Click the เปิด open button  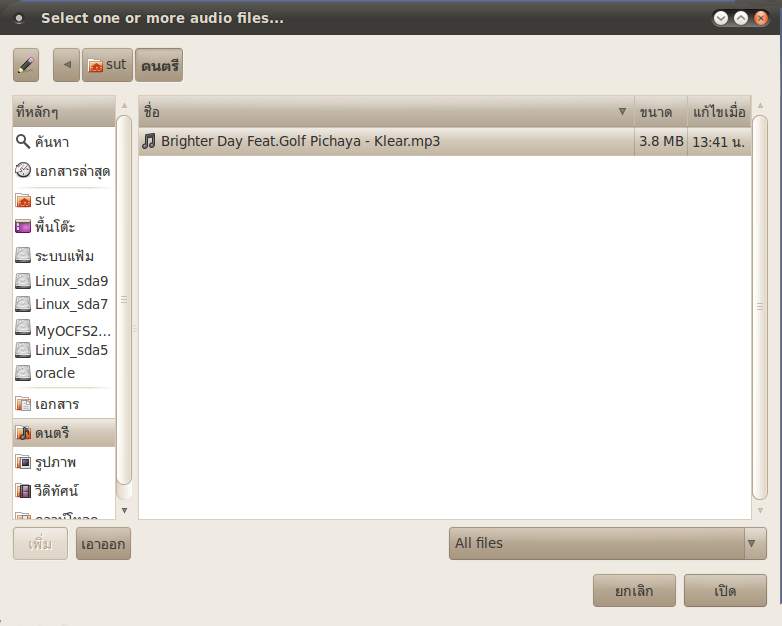click(725, 591)
